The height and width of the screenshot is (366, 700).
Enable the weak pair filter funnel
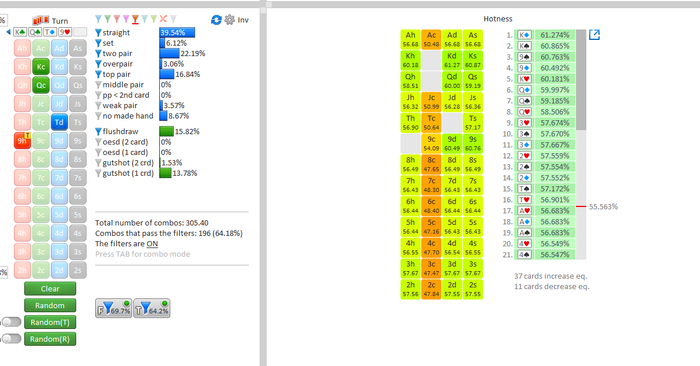tap(98, 106)
